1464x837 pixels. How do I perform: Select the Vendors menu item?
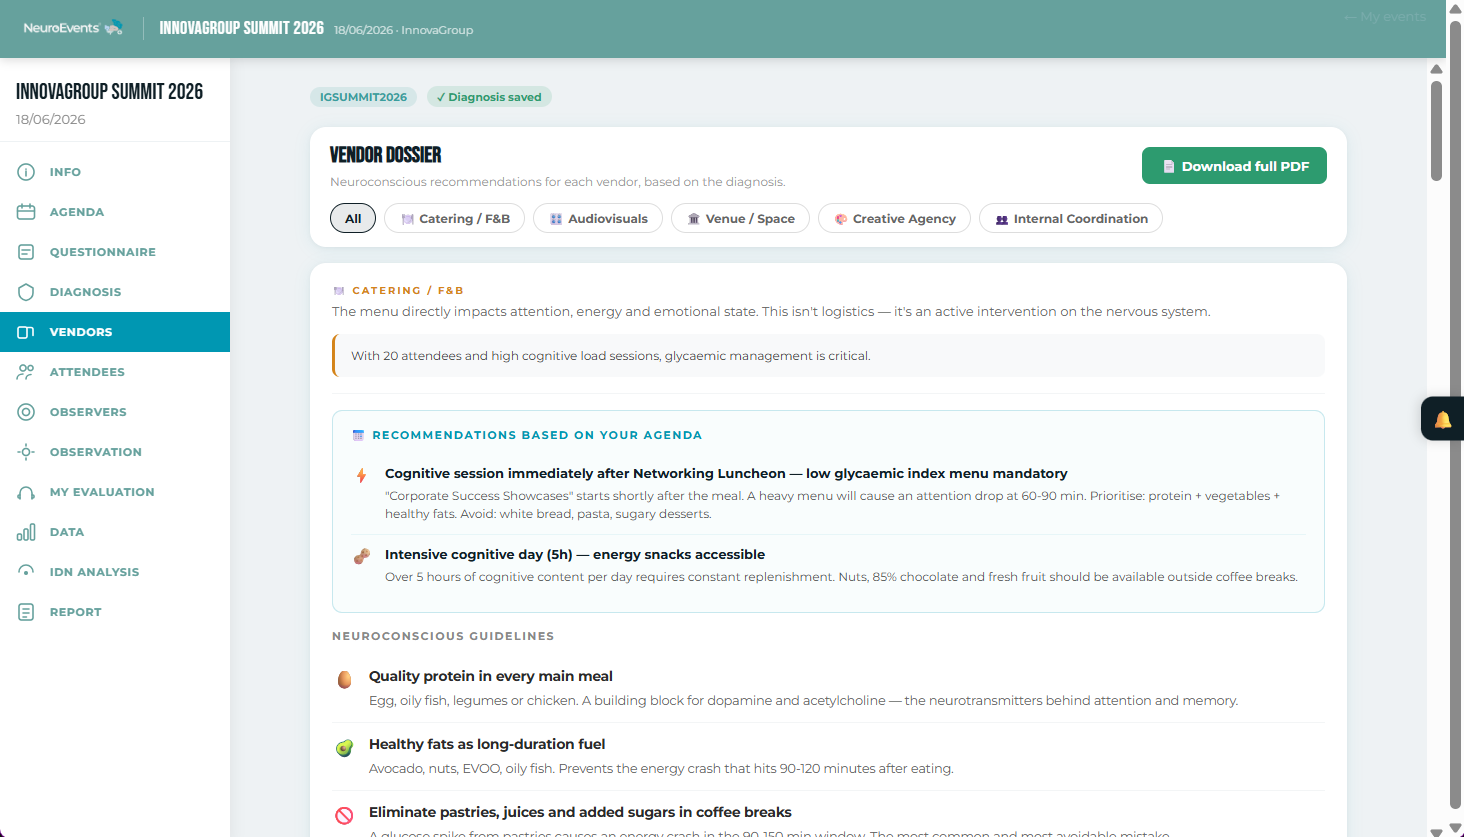coord(115,332)
